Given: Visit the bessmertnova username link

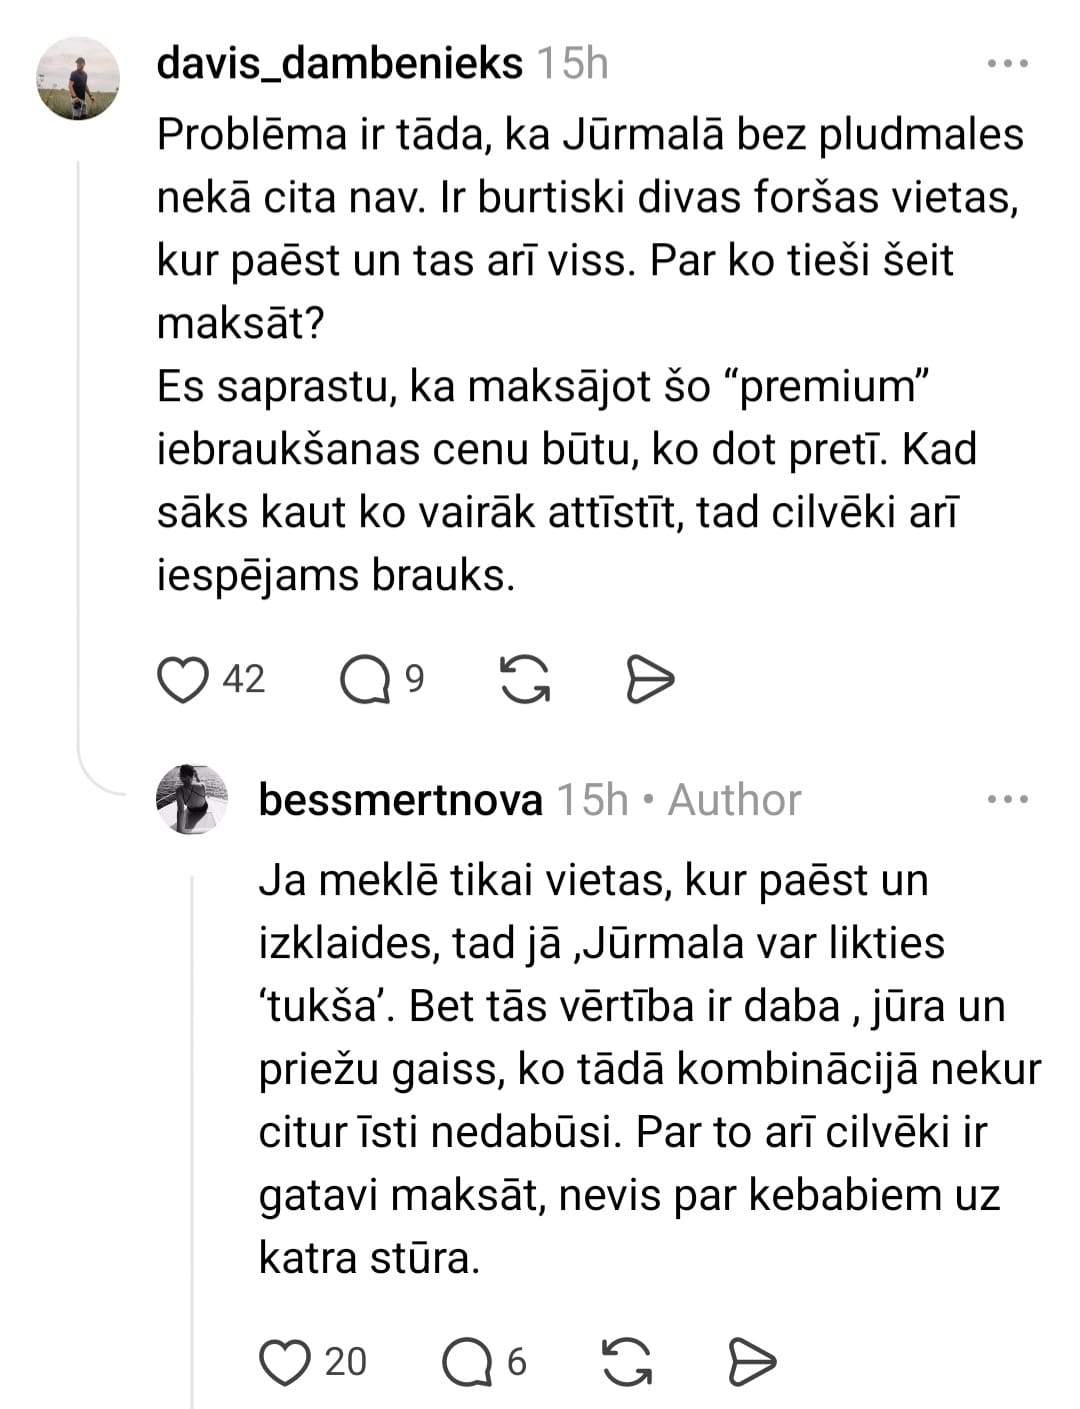Looking at the screenshot, I should [x=400, y=800].
